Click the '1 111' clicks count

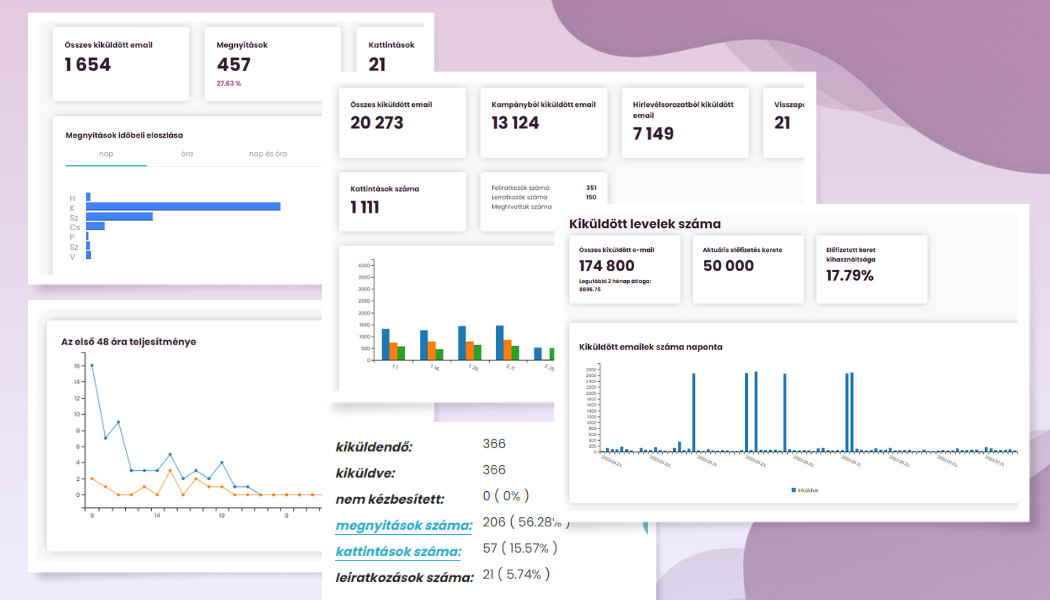tap(365, 208)
